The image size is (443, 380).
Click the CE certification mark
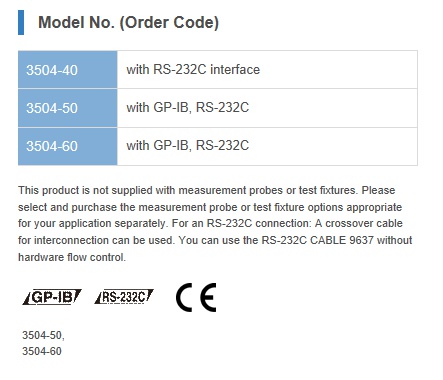point(196,297)
